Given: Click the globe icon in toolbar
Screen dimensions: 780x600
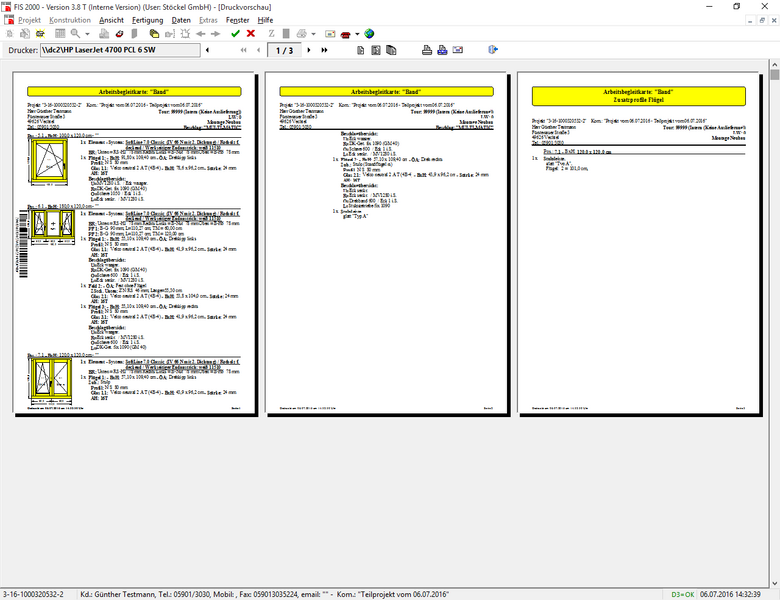Looking at the screenshot, I should tap(369, 33).
